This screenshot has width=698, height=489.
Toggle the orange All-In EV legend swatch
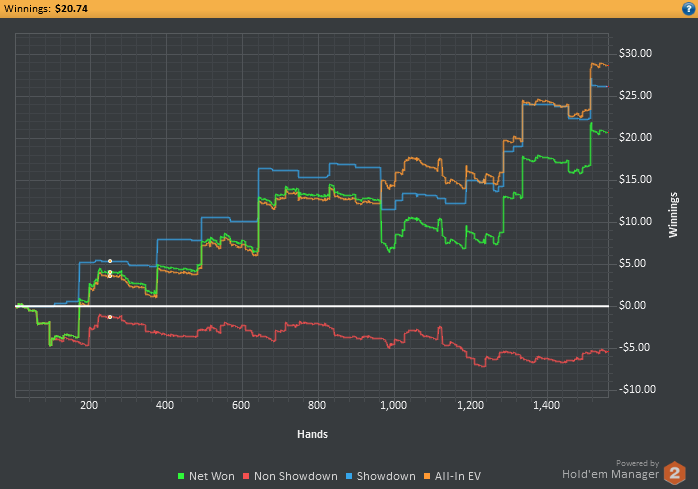tap(427, 476)
